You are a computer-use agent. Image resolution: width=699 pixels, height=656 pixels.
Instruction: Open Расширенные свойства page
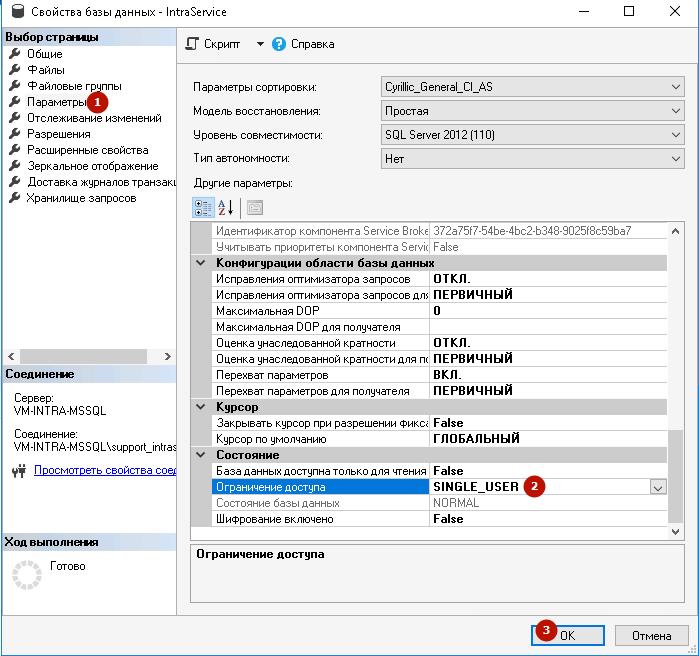point(88,150)
